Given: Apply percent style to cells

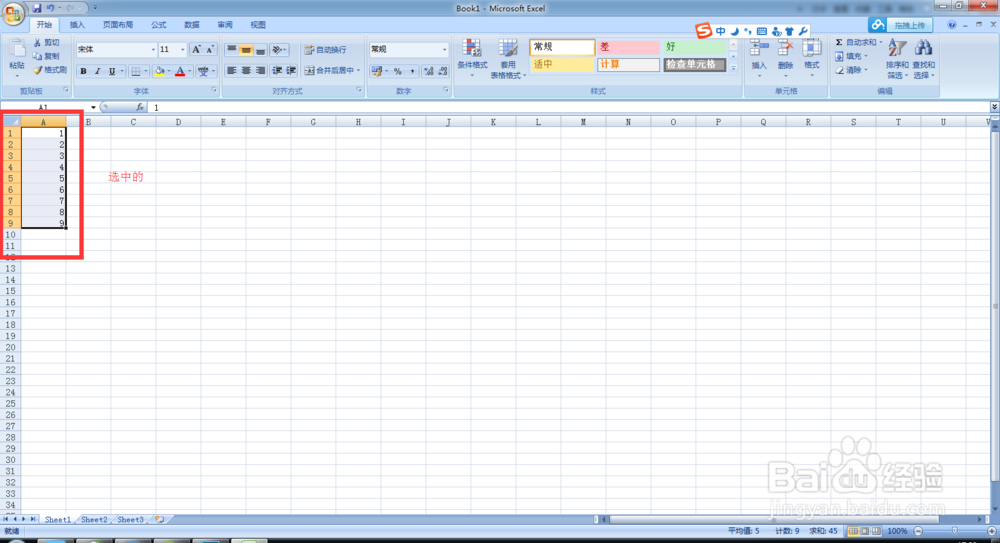Looking at the screenshot, I should coord(397,71).
